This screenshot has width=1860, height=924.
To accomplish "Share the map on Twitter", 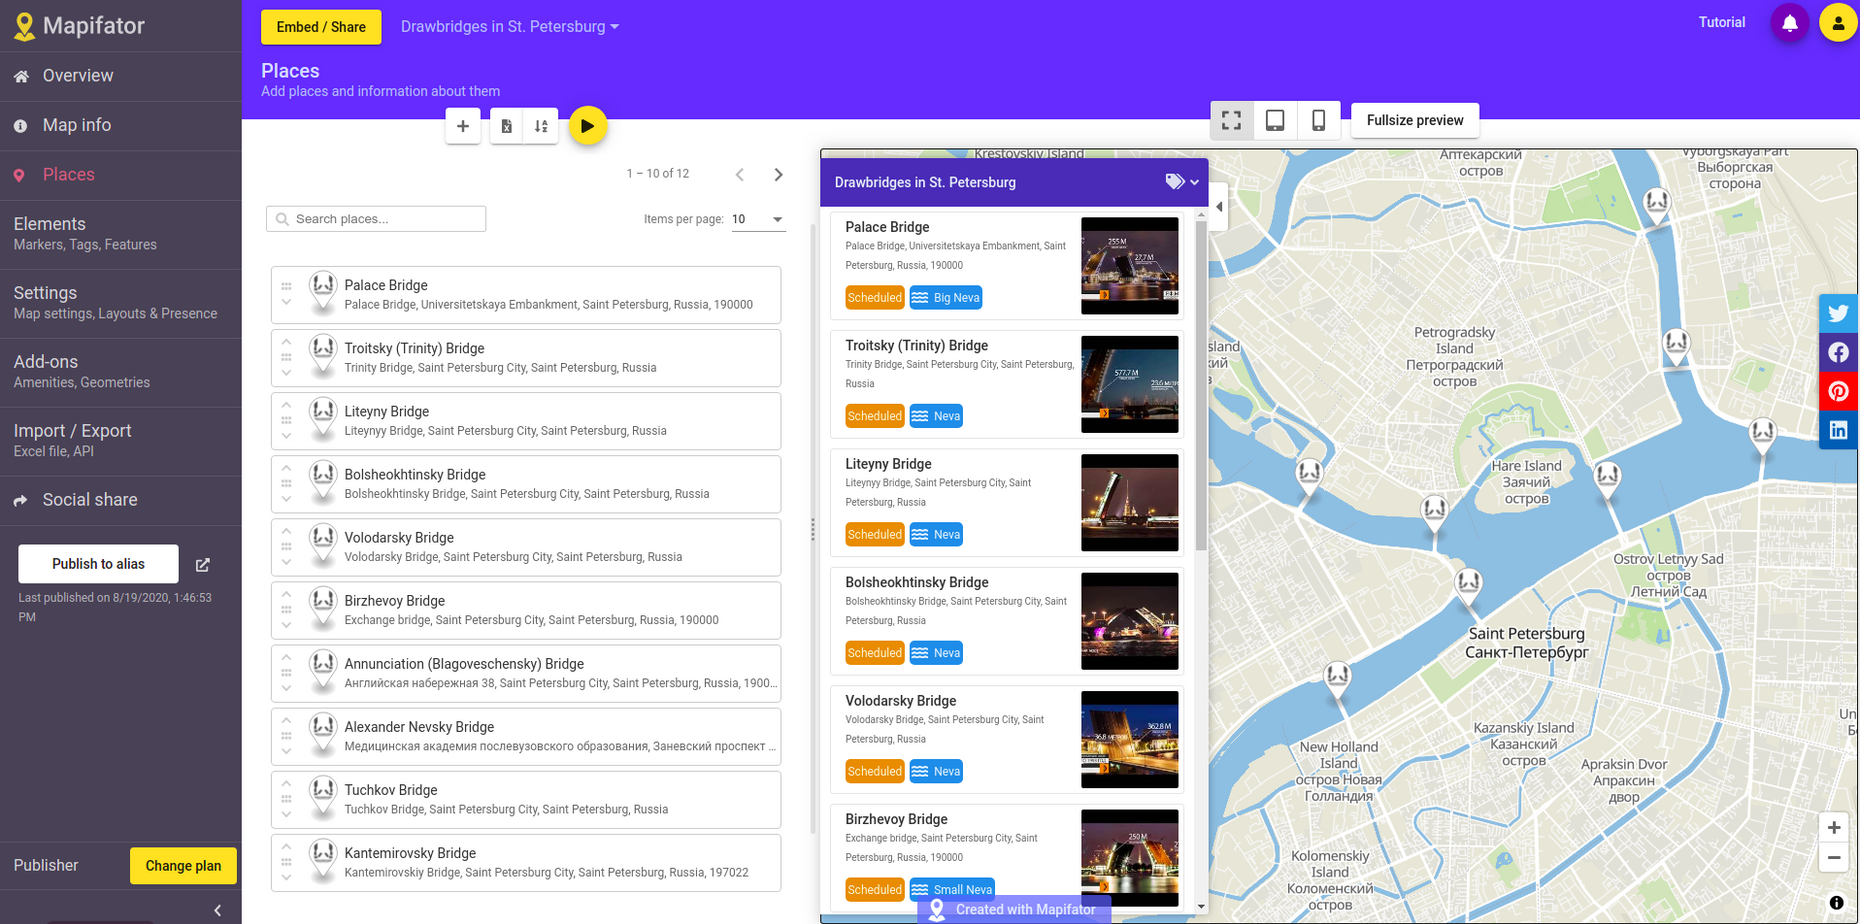I will click(x=1838, y=313).
